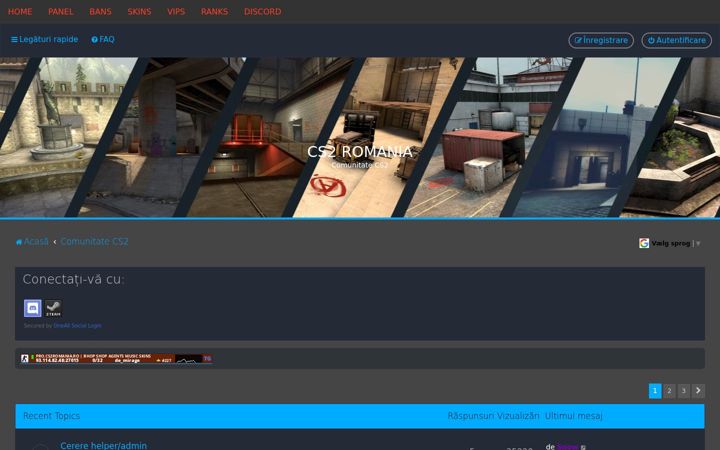Open the Cerere helper/admin topic
The width and height of the screenshot is (720, 450).
point(104,445)
